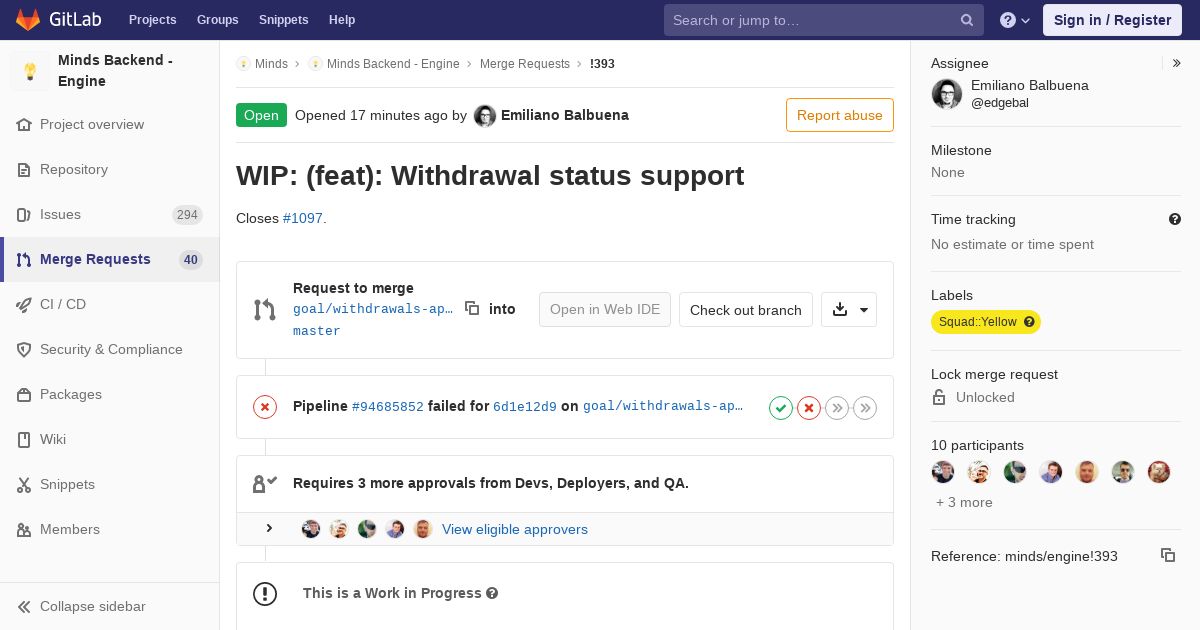Click the last skipped stage icon
The height and width of the screenshot is (630, 1200).
coord(865,407)
